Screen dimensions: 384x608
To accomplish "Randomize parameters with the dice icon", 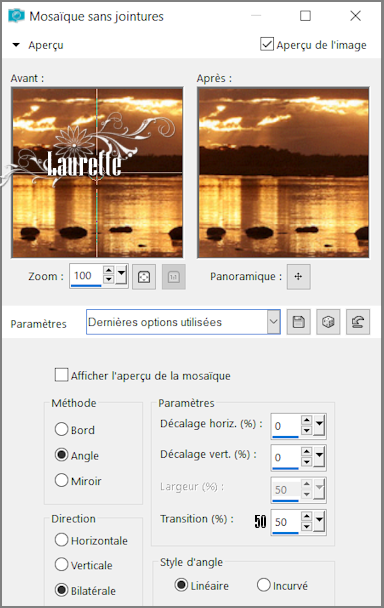I will pyautogui.click(x=328, y=322).
